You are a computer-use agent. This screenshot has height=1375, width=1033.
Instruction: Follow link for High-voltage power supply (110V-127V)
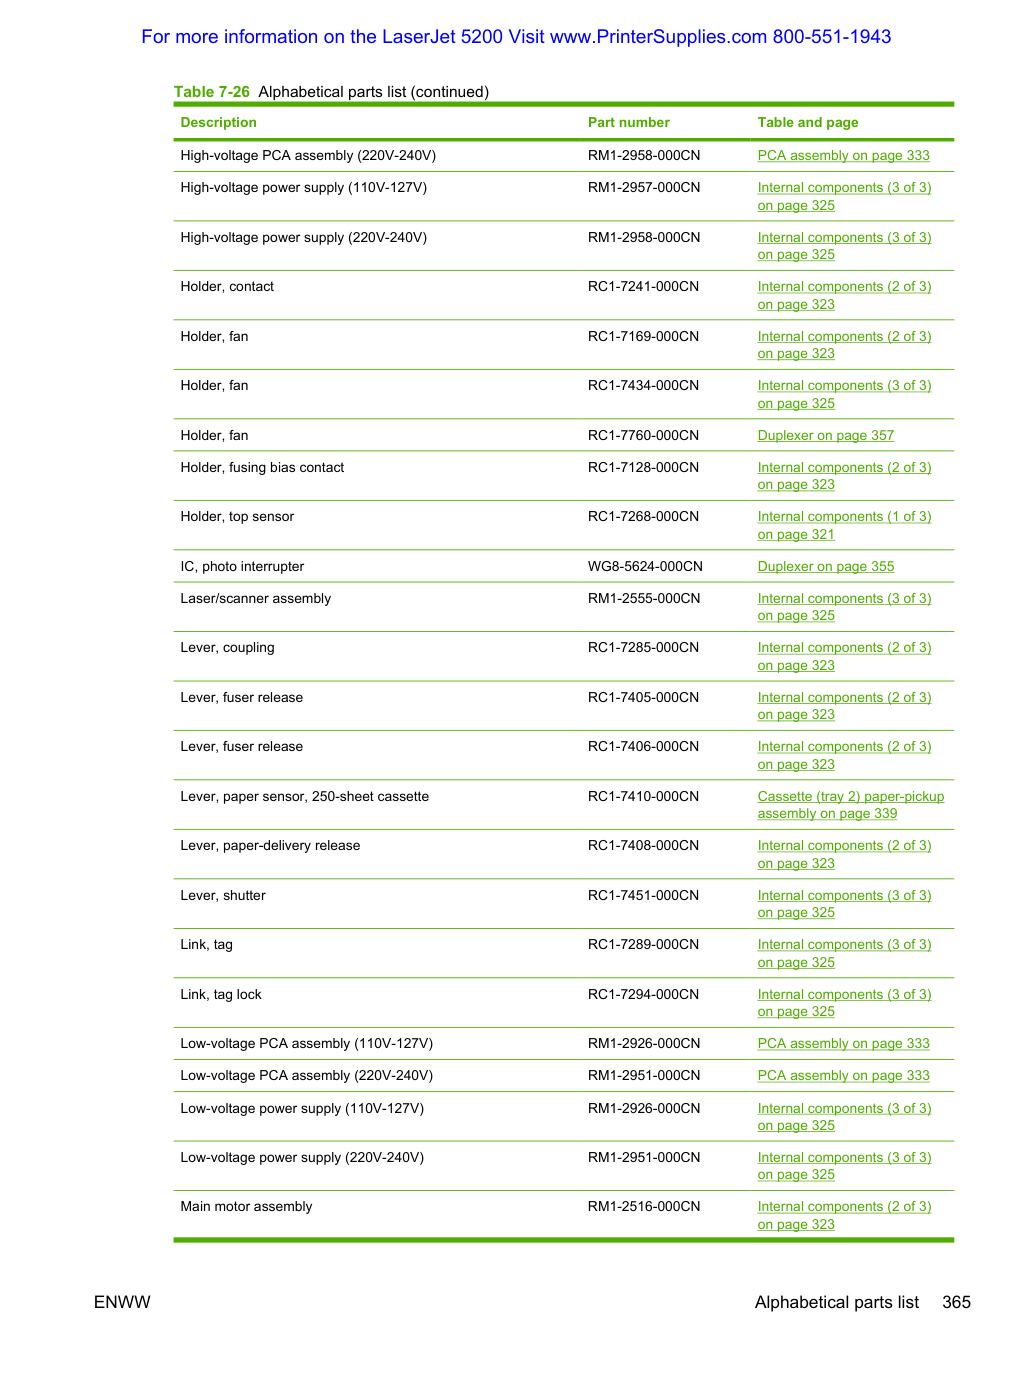(844, 196)
